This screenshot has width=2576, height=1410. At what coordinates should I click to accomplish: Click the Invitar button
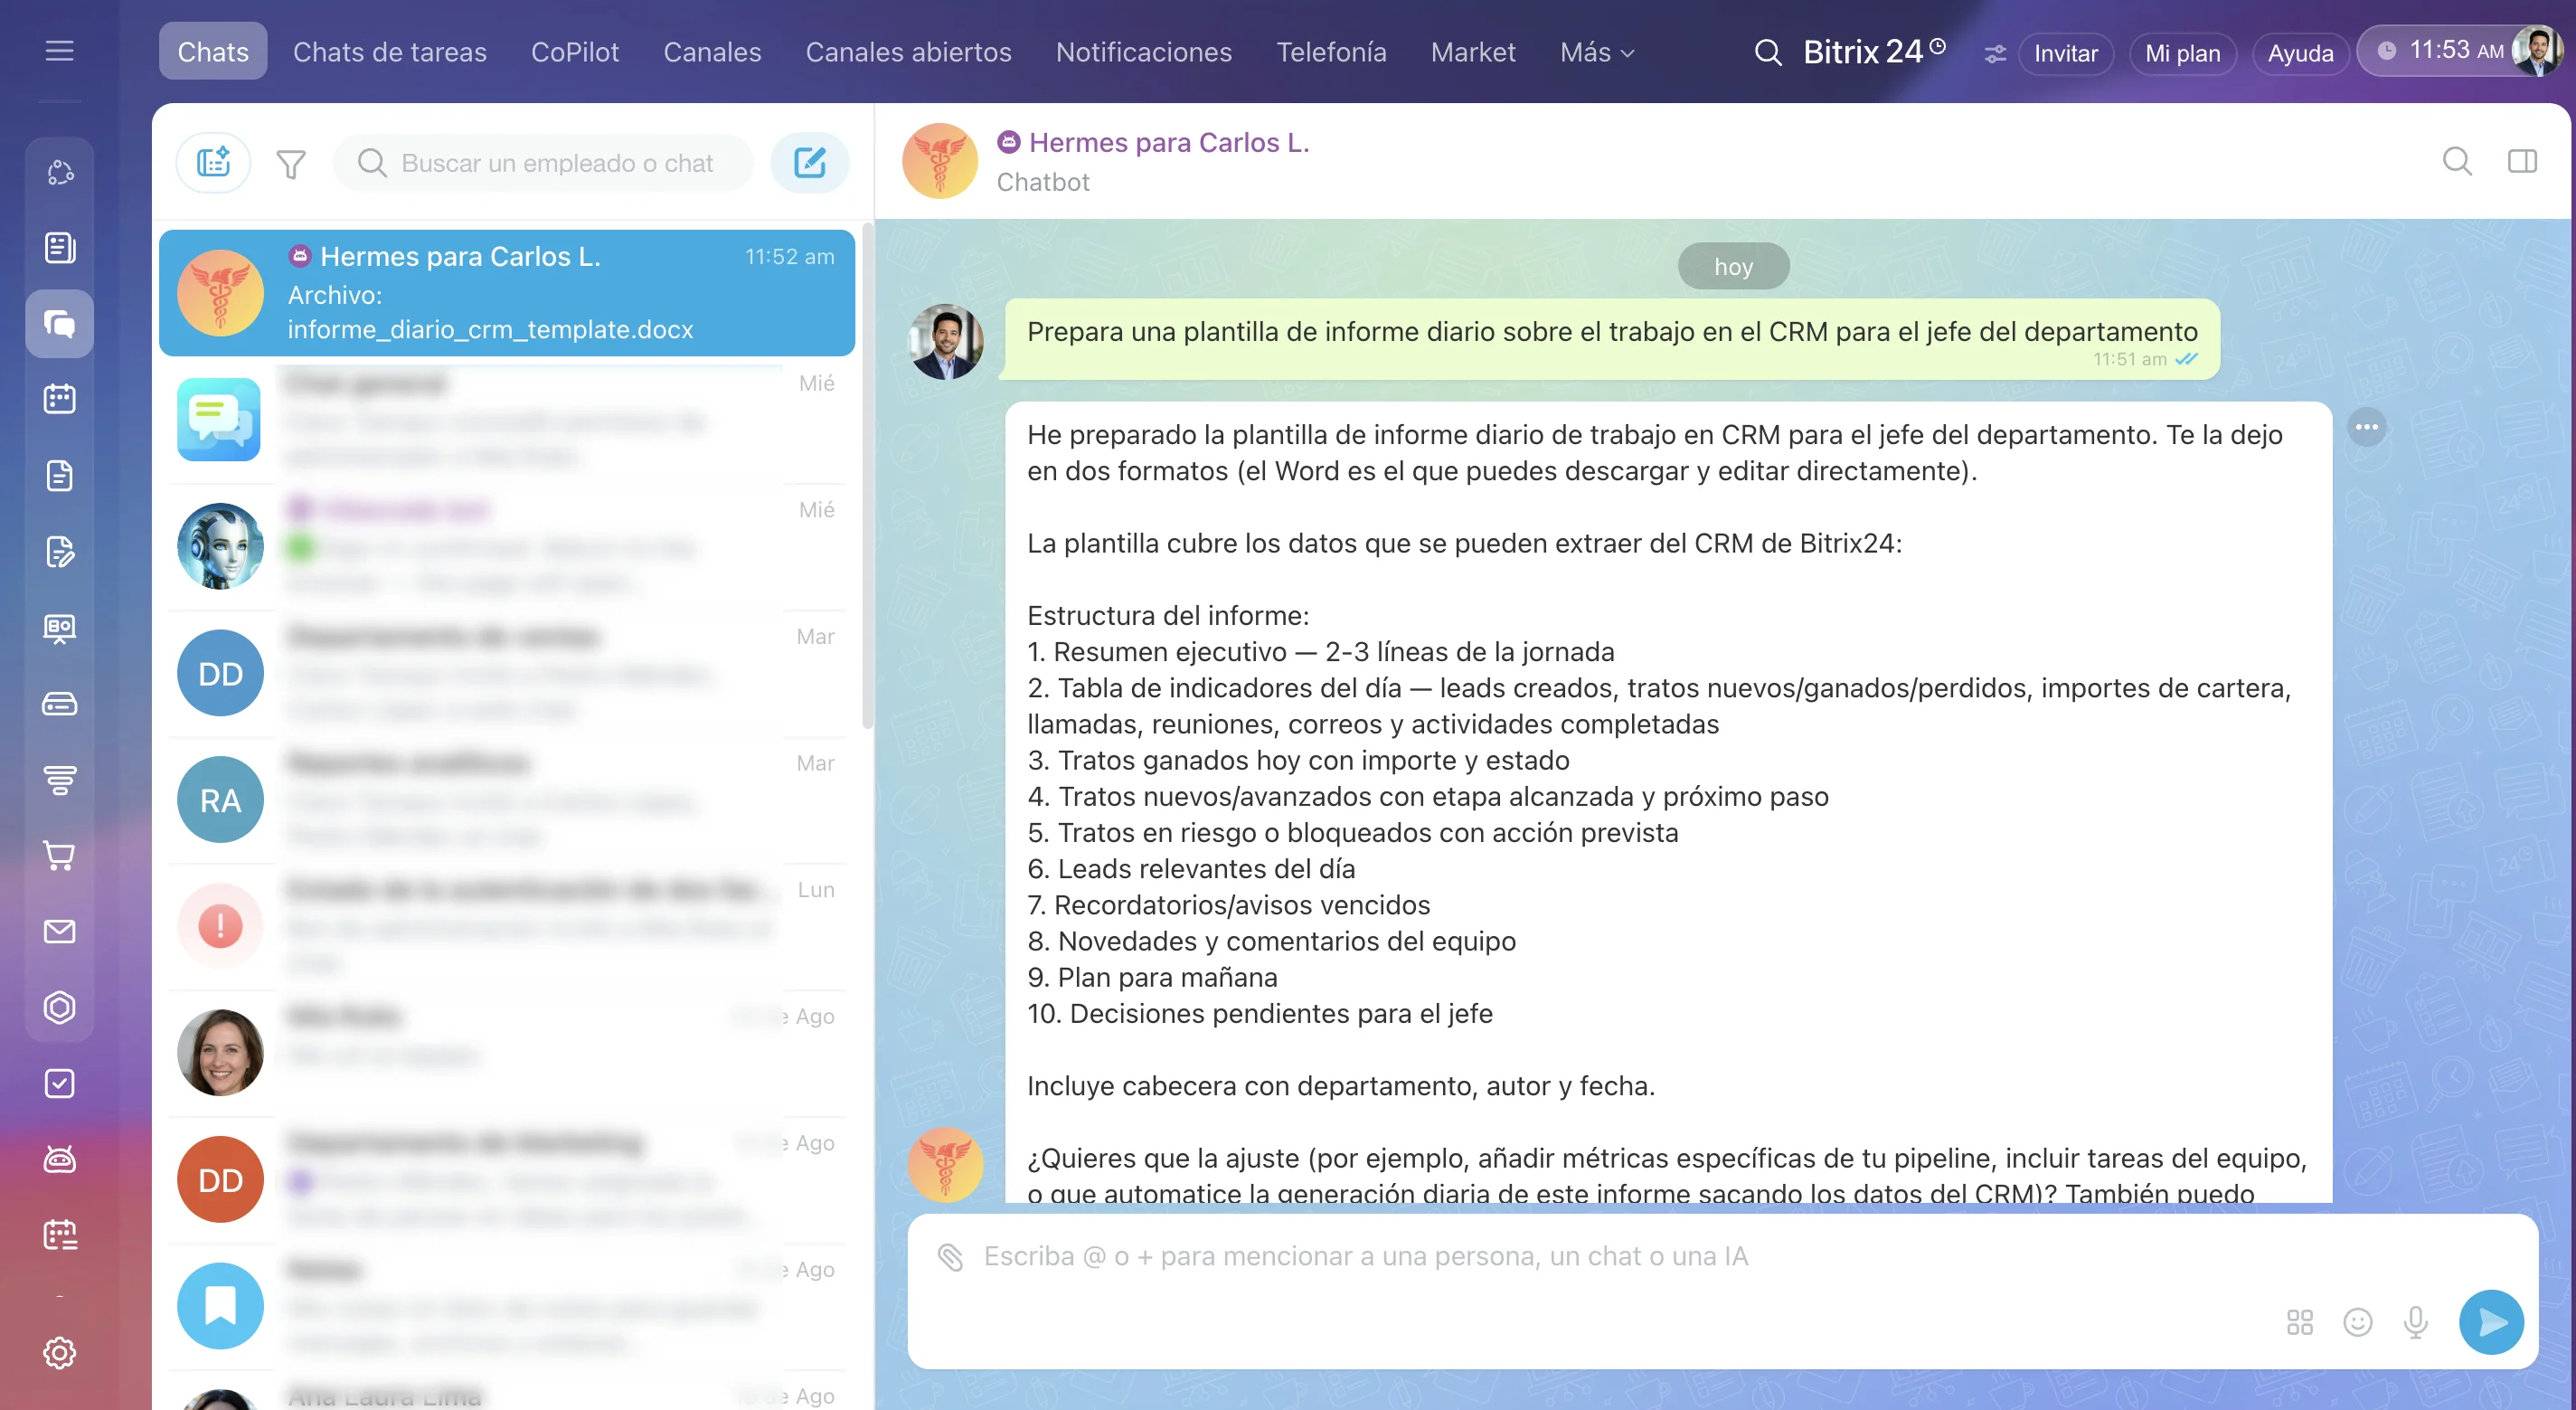coord(2065,53)
